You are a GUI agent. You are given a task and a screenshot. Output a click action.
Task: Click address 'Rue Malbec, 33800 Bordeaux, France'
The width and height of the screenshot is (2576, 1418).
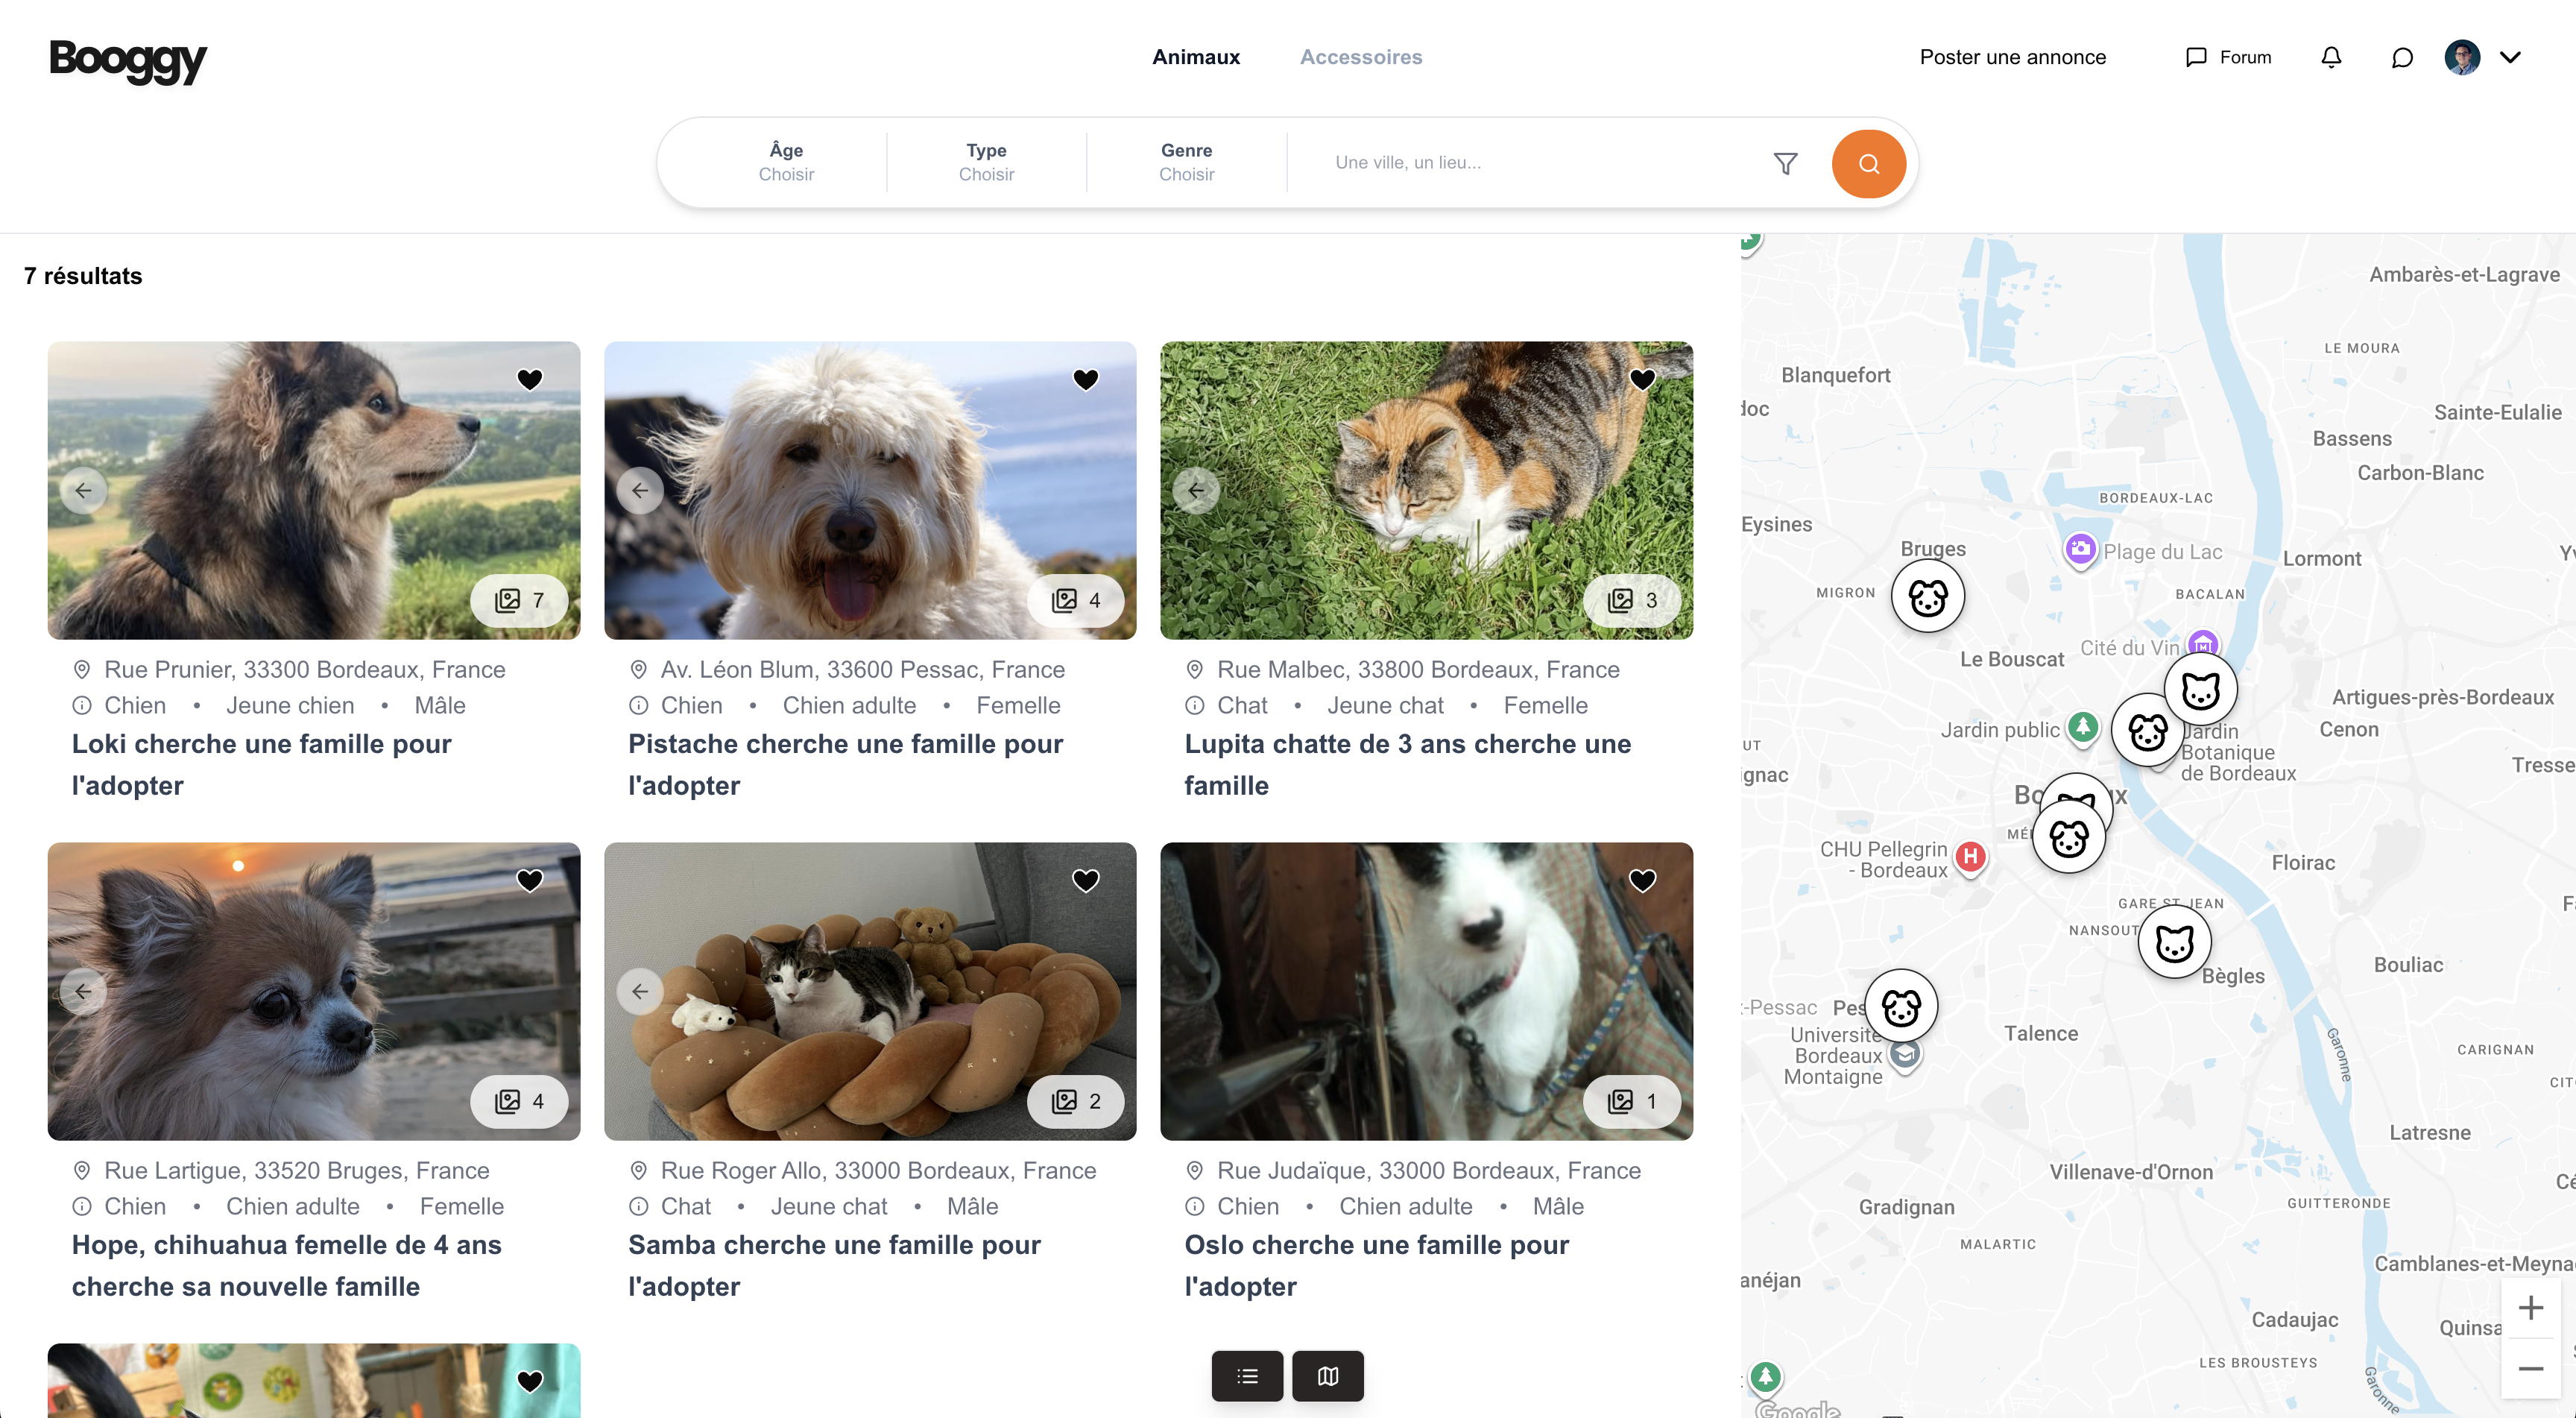[1418, 669]
